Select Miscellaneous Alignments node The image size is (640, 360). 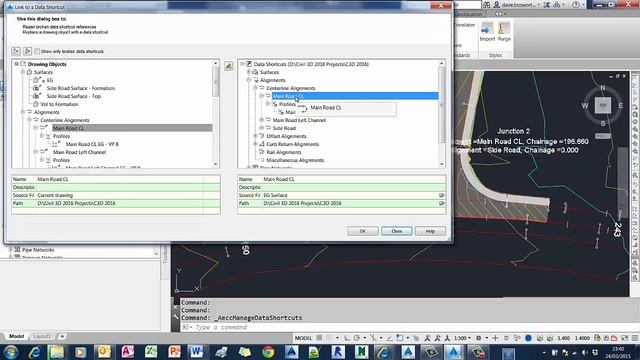tap(295, 160)
